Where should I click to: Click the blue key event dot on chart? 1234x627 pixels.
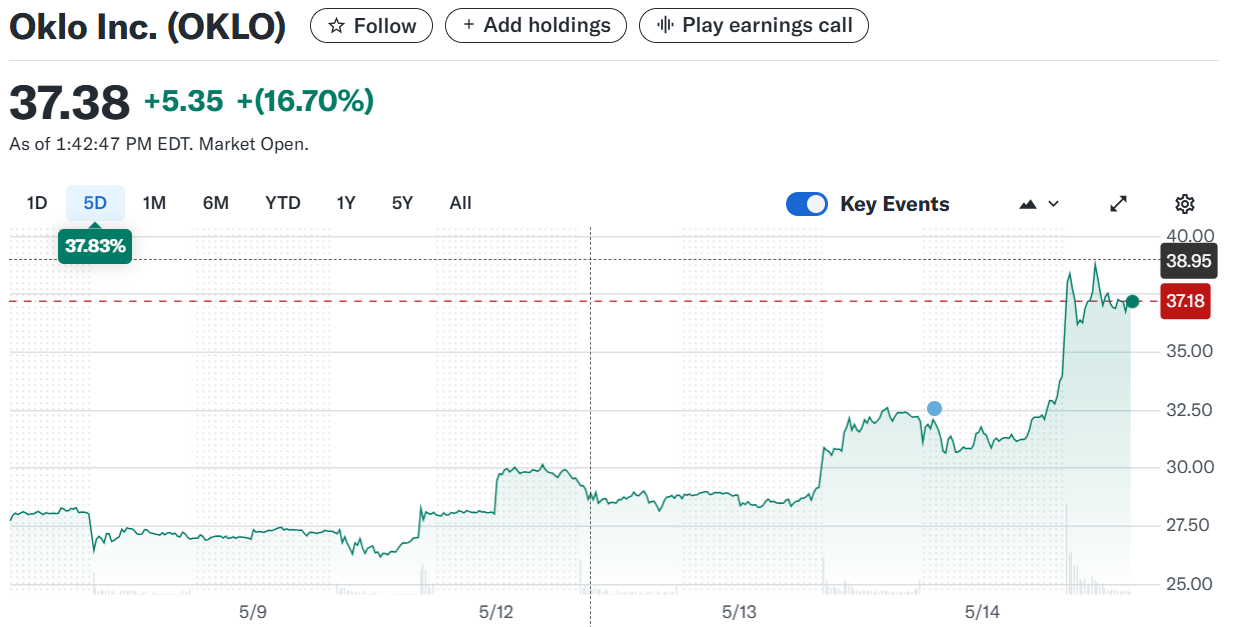[x=934, y=408]
